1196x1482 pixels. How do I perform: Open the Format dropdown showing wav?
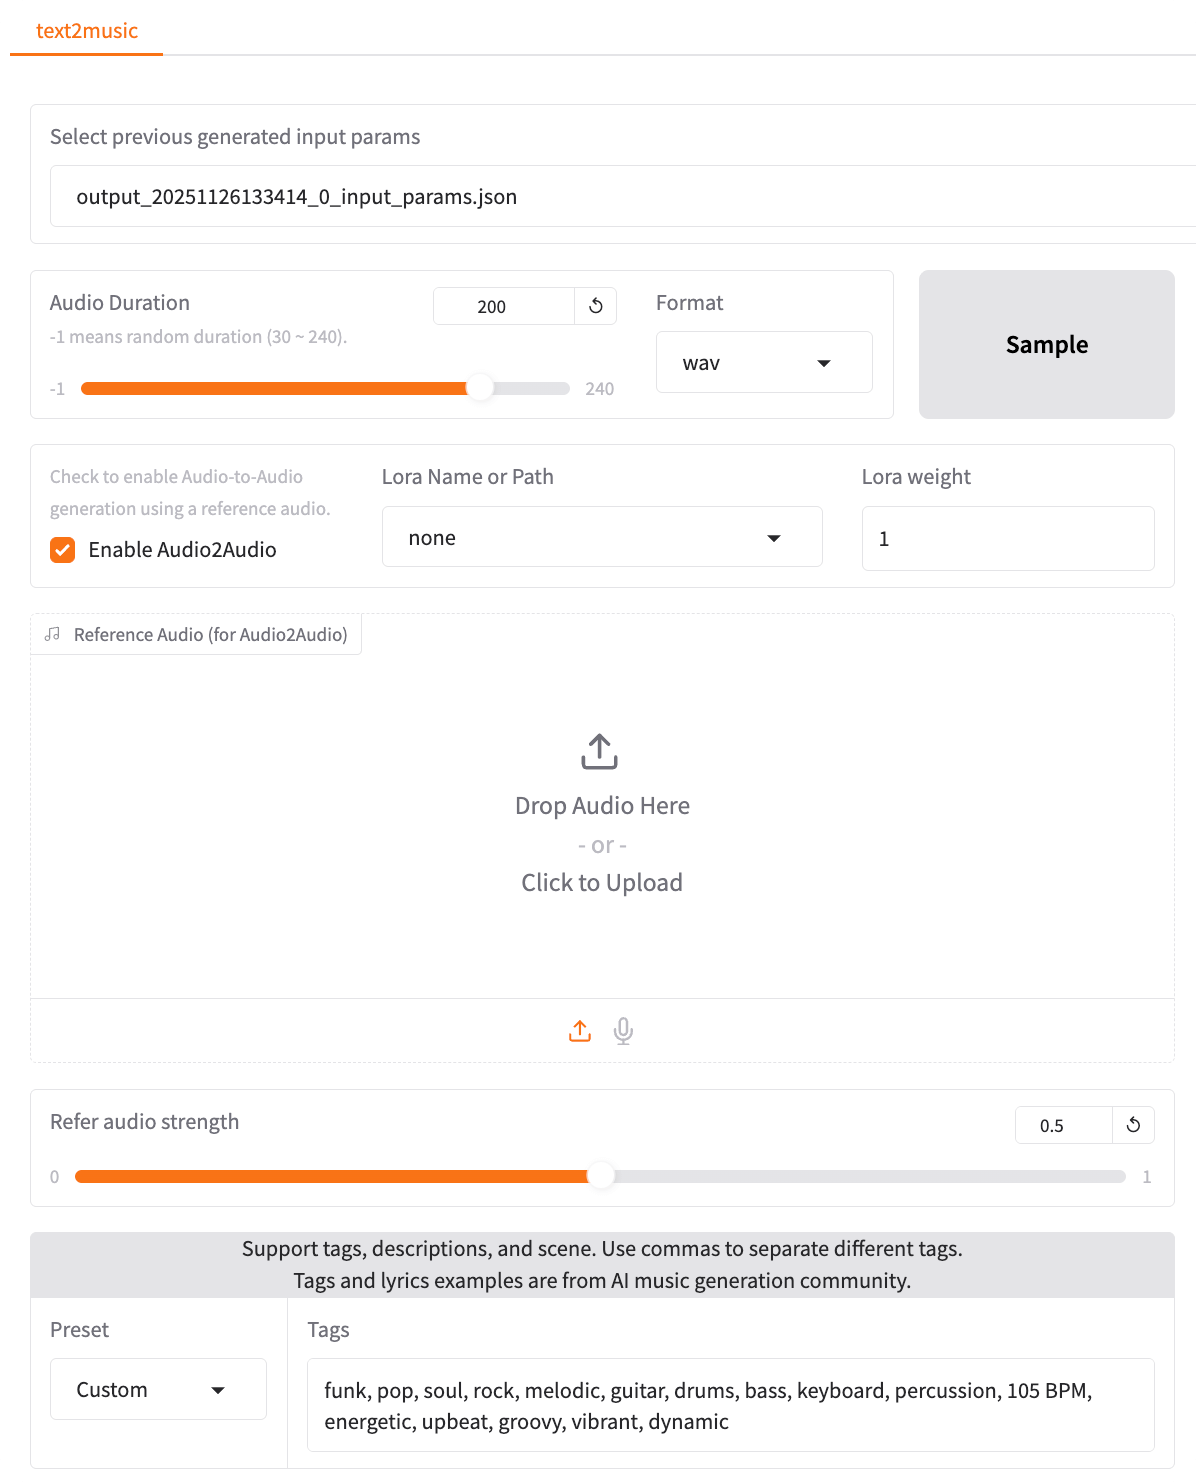[x=764, y=363]
